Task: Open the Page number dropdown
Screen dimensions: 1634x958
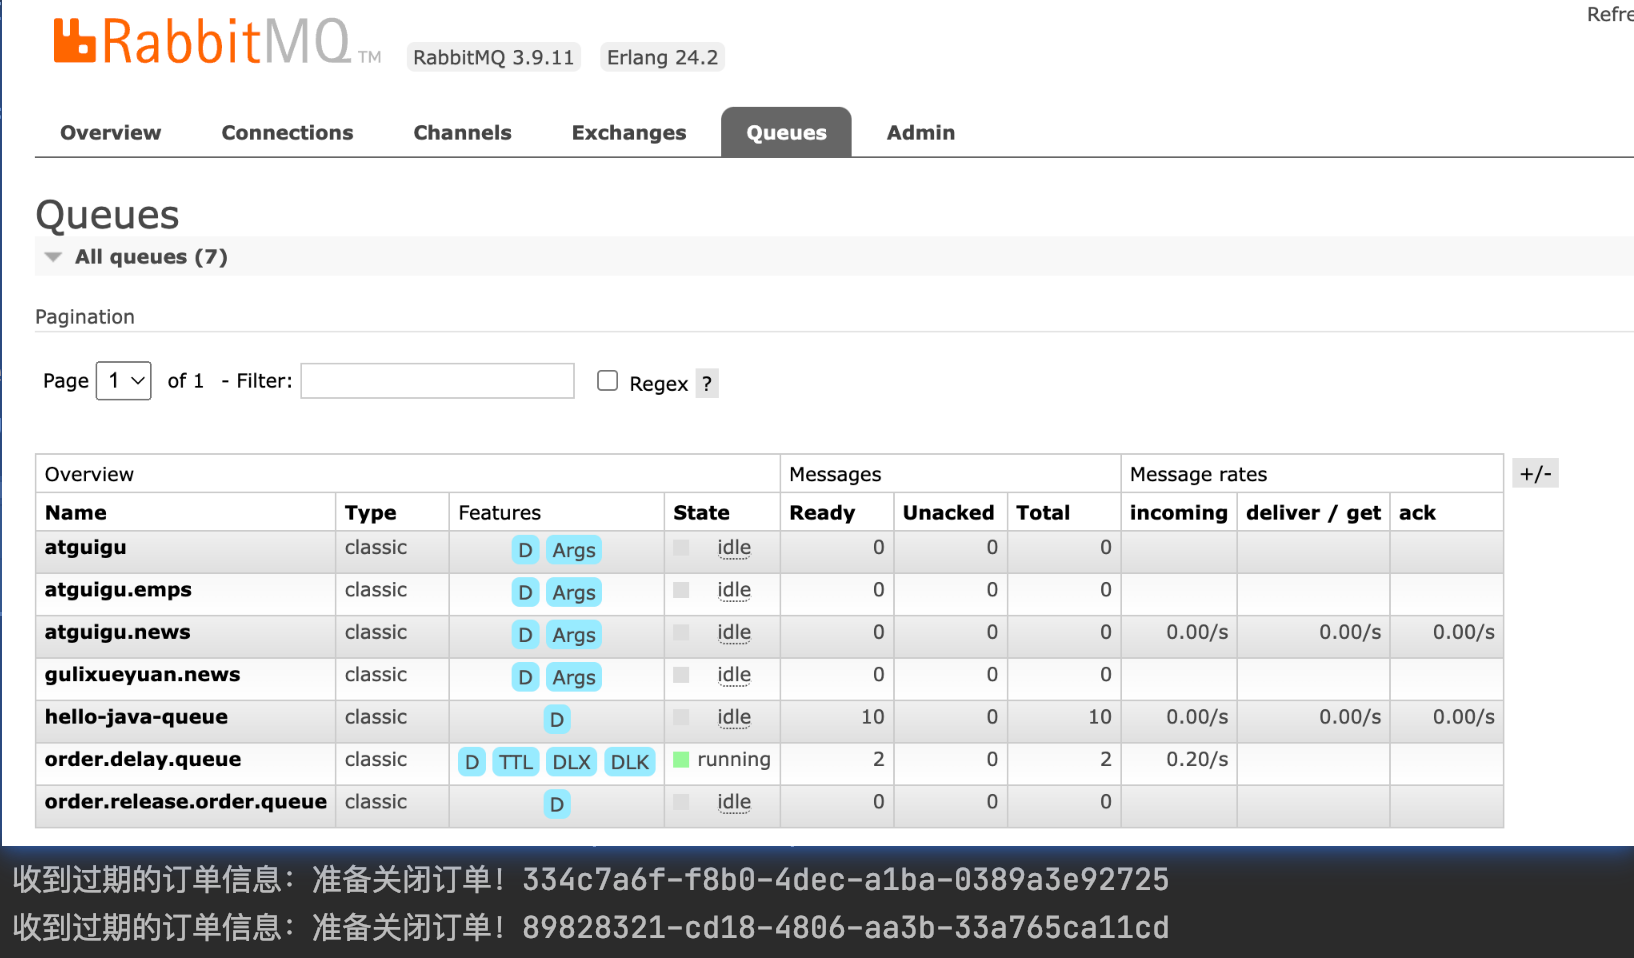Action: (x=124, y=381)
